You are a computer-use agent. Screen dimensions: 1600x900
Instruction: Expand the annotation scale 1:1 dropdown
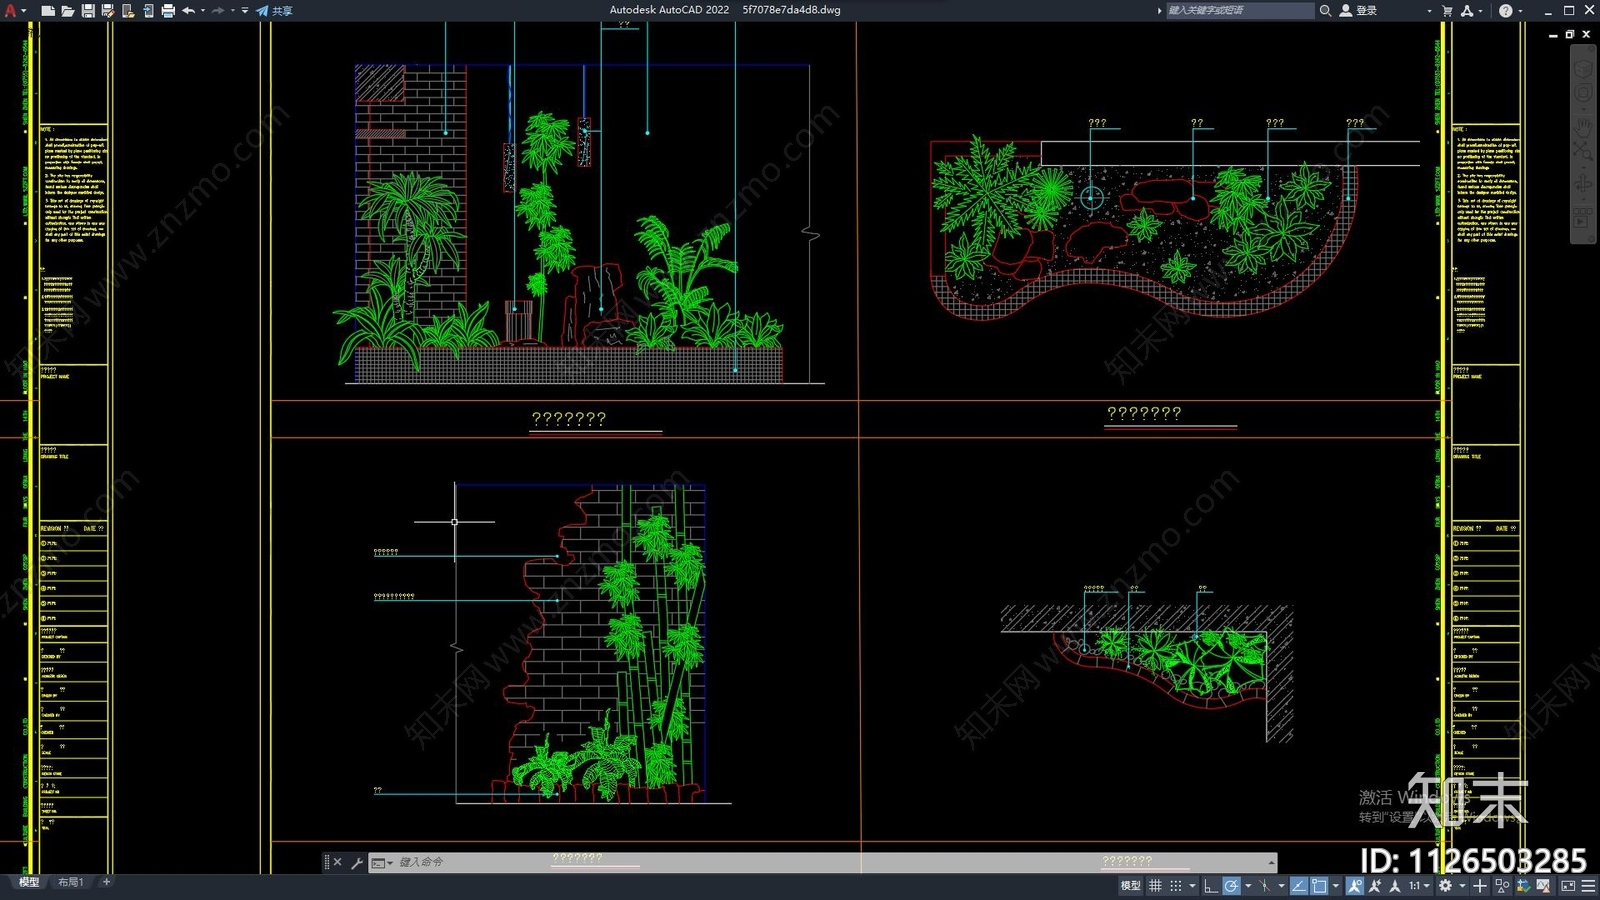coord(1419,886)
